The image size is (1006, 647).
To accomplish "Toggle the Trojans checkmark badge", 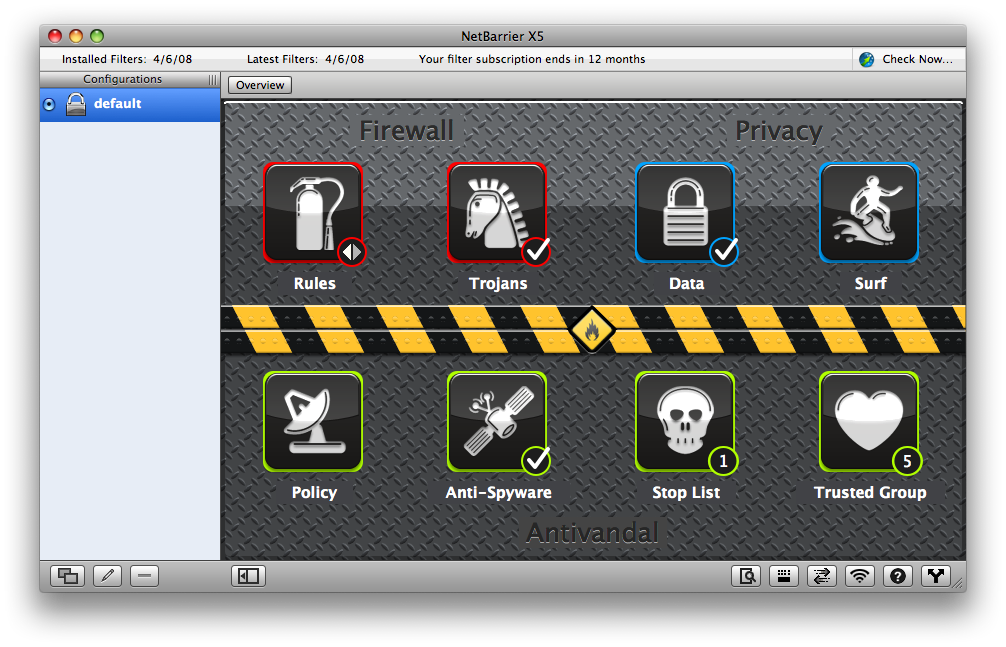I will click(x=536, y=252).
